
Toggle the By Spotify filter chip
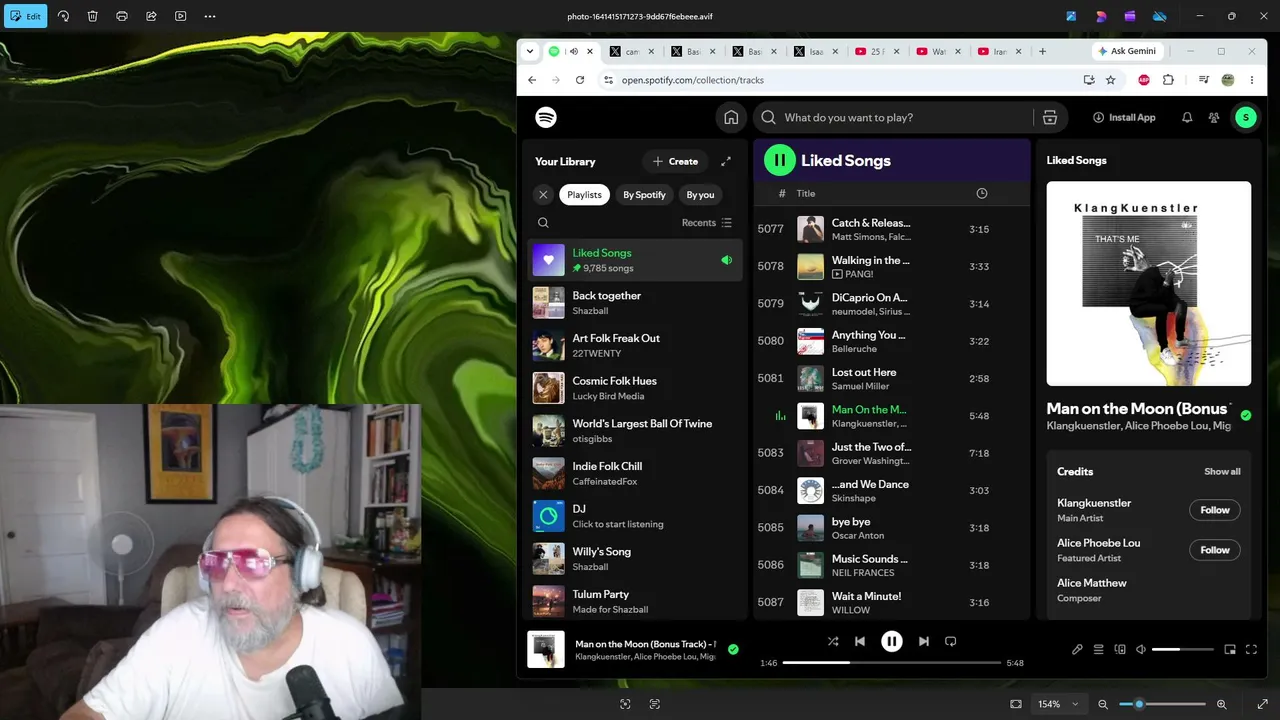(644, 195)
